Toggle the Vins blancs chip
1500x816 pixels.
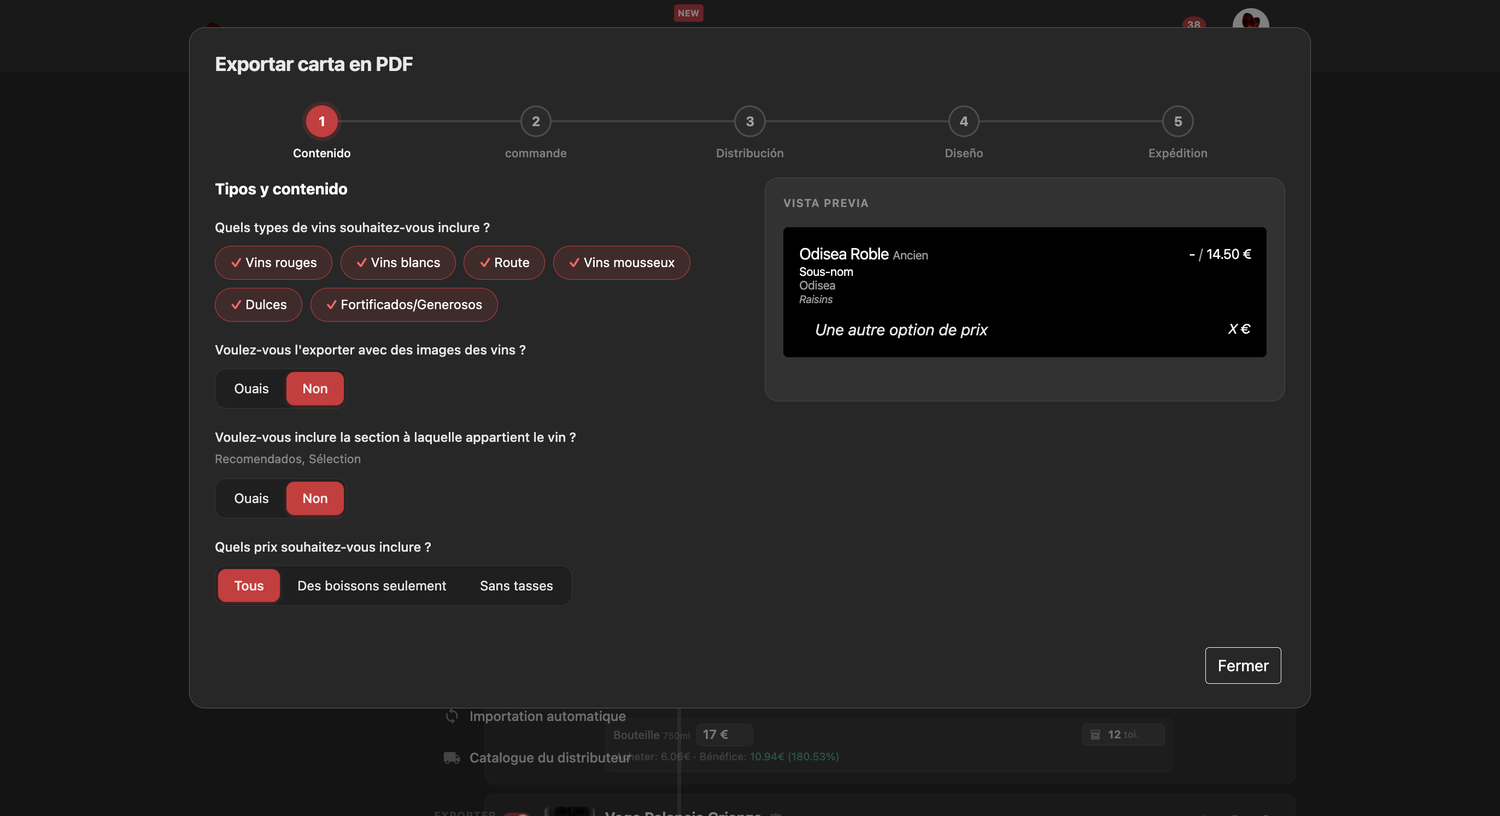click(398, 263)
